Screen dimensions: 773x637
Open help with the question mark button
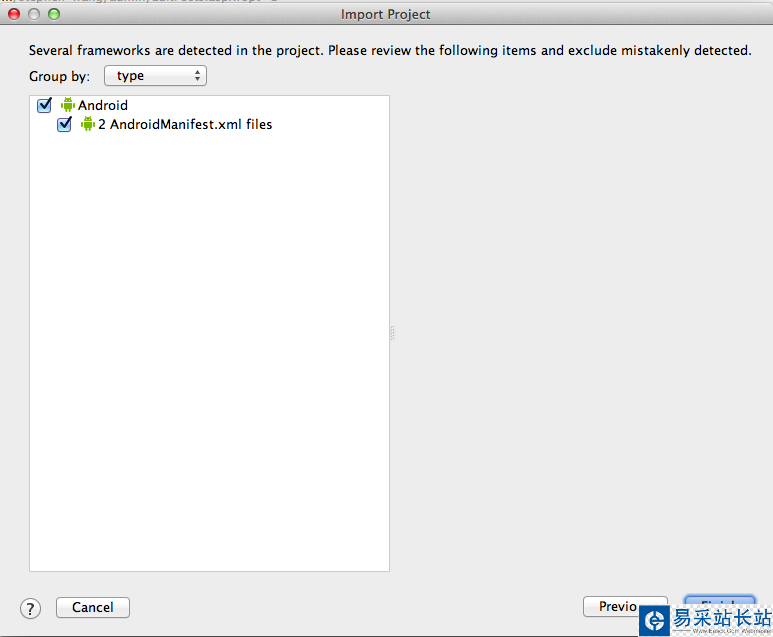click(x=30, y=608)
